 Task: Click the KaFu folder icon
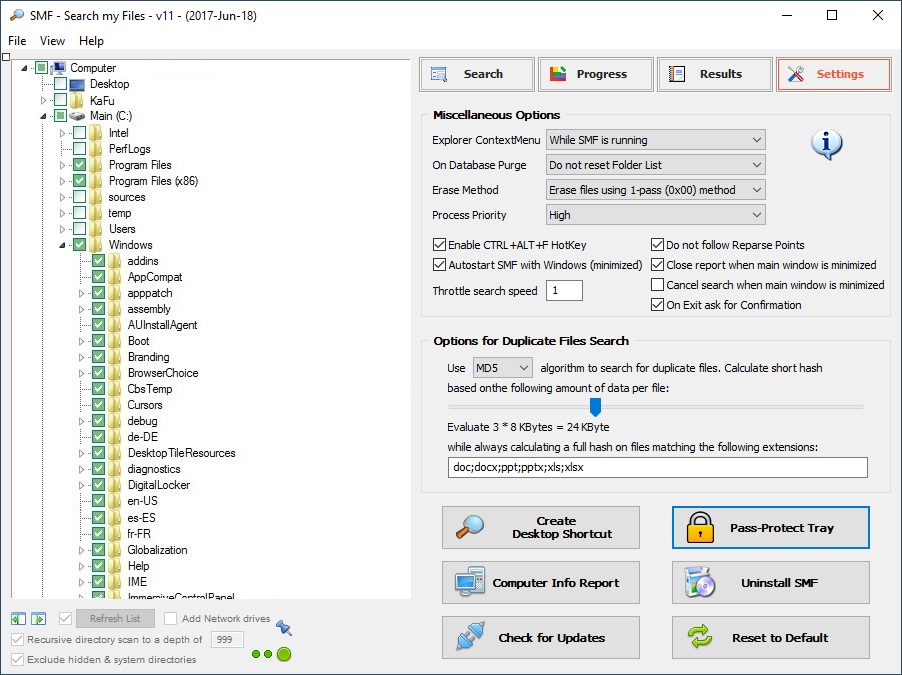point(77,100)
